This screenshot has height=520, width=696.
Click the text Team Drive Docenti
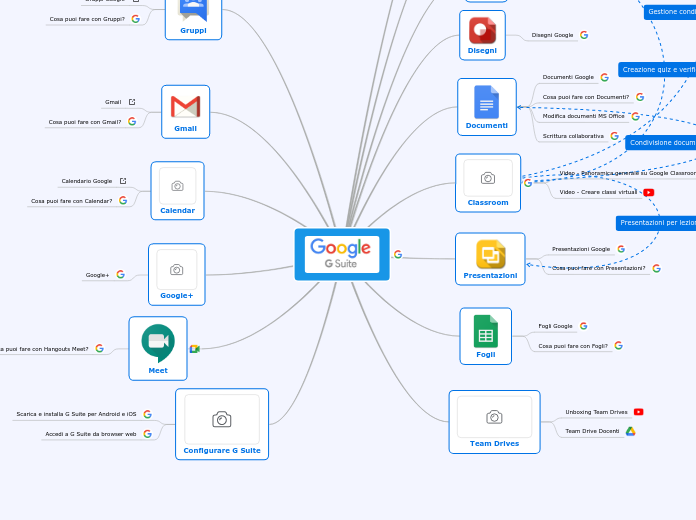592,431
